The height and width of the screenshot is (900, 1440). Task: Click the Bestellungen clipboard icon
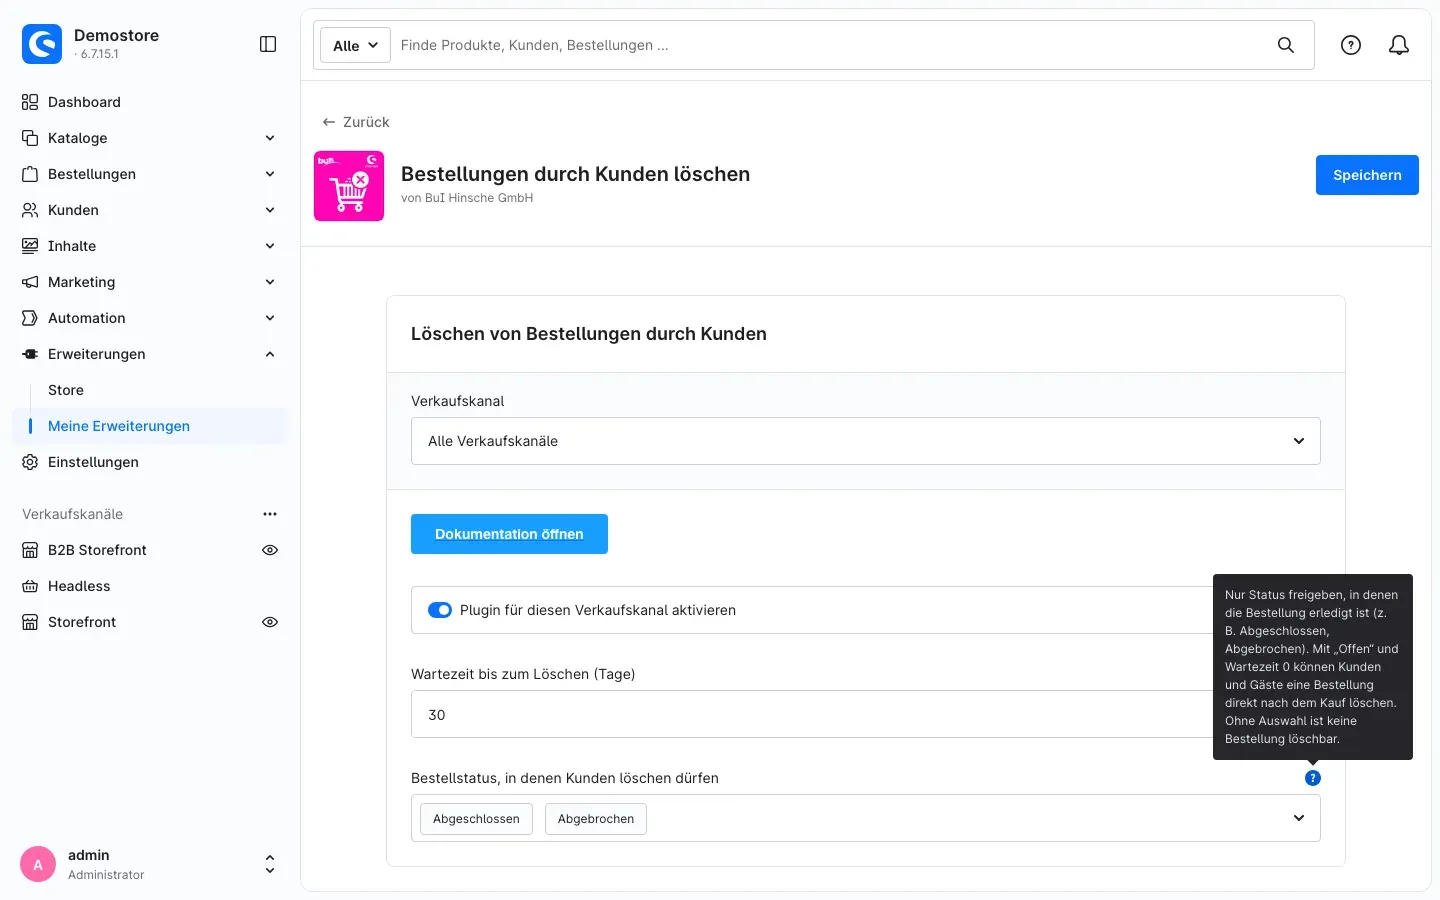tap(30, 174)
